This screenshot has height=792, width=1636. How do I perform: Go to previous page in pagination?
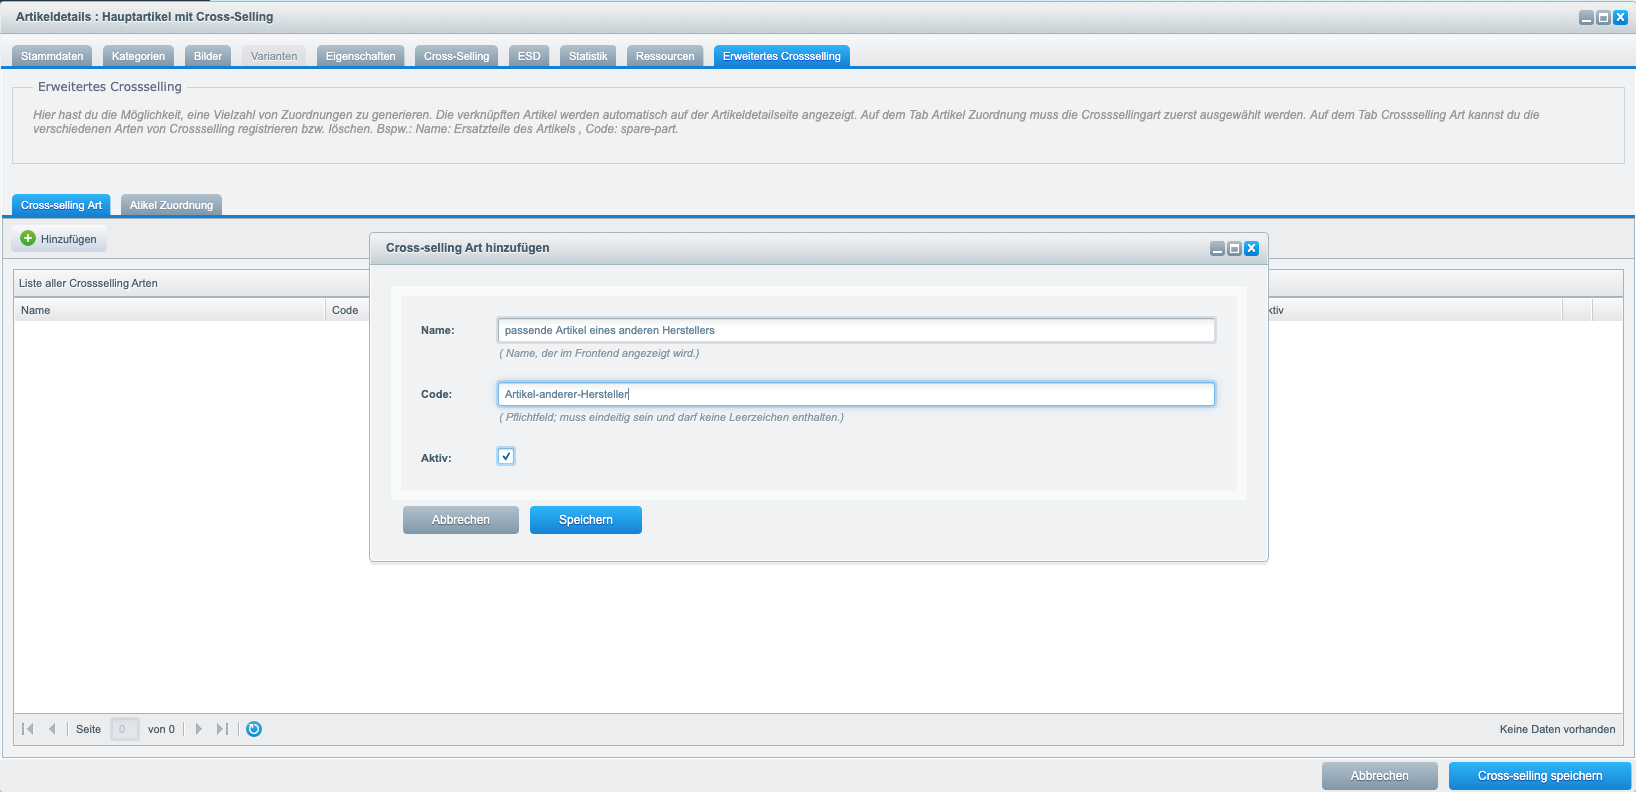(52, 729)
